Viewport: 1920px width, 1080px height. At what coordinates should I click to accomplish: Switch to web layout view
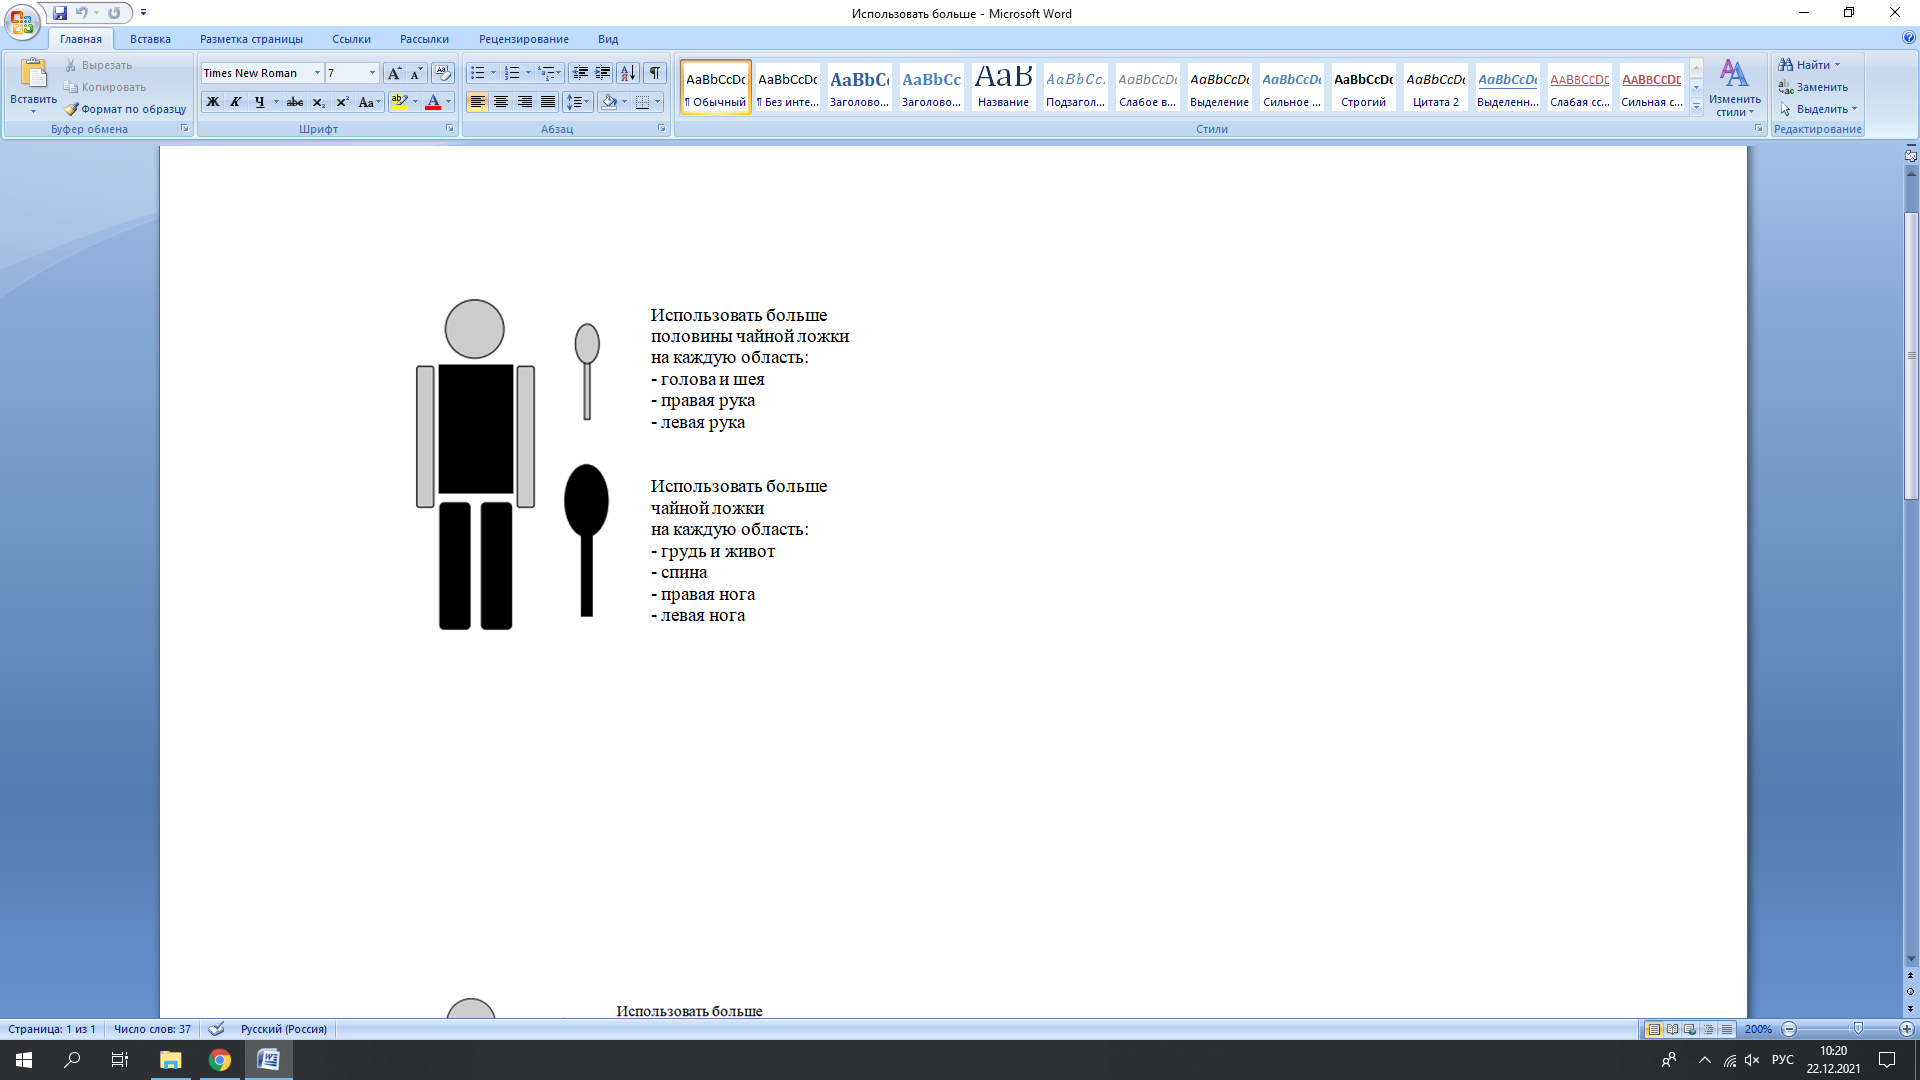point(1691,1029)
